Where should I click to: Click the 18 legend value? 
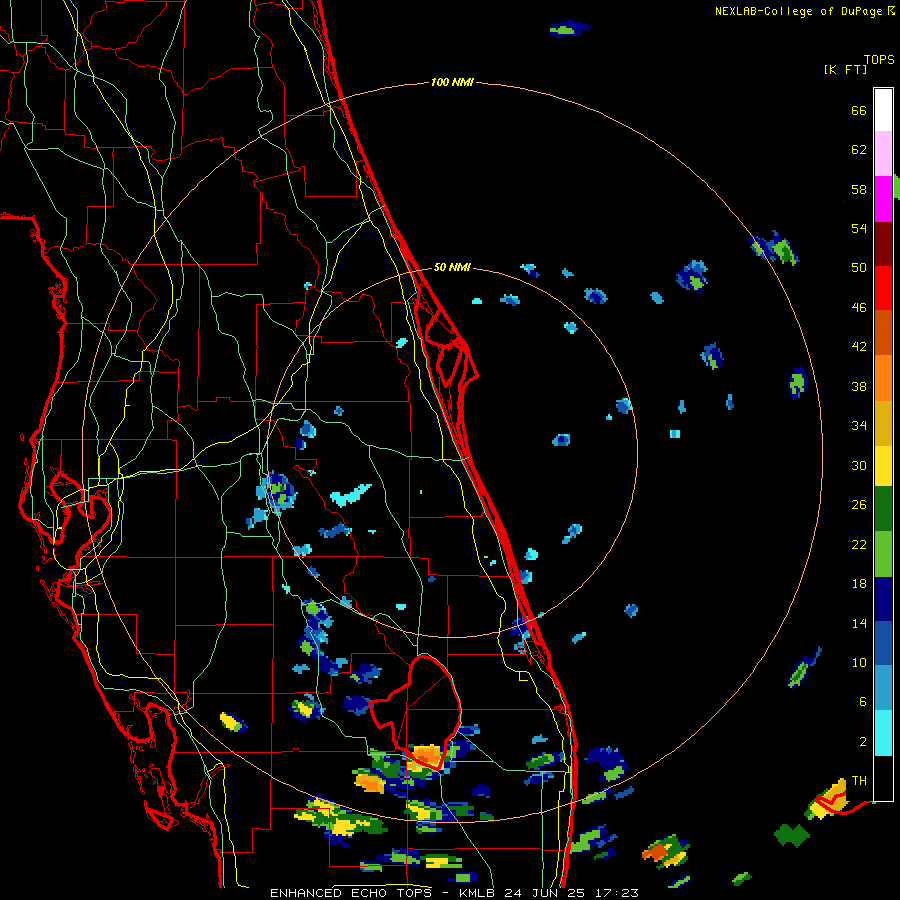pos(859,584)
